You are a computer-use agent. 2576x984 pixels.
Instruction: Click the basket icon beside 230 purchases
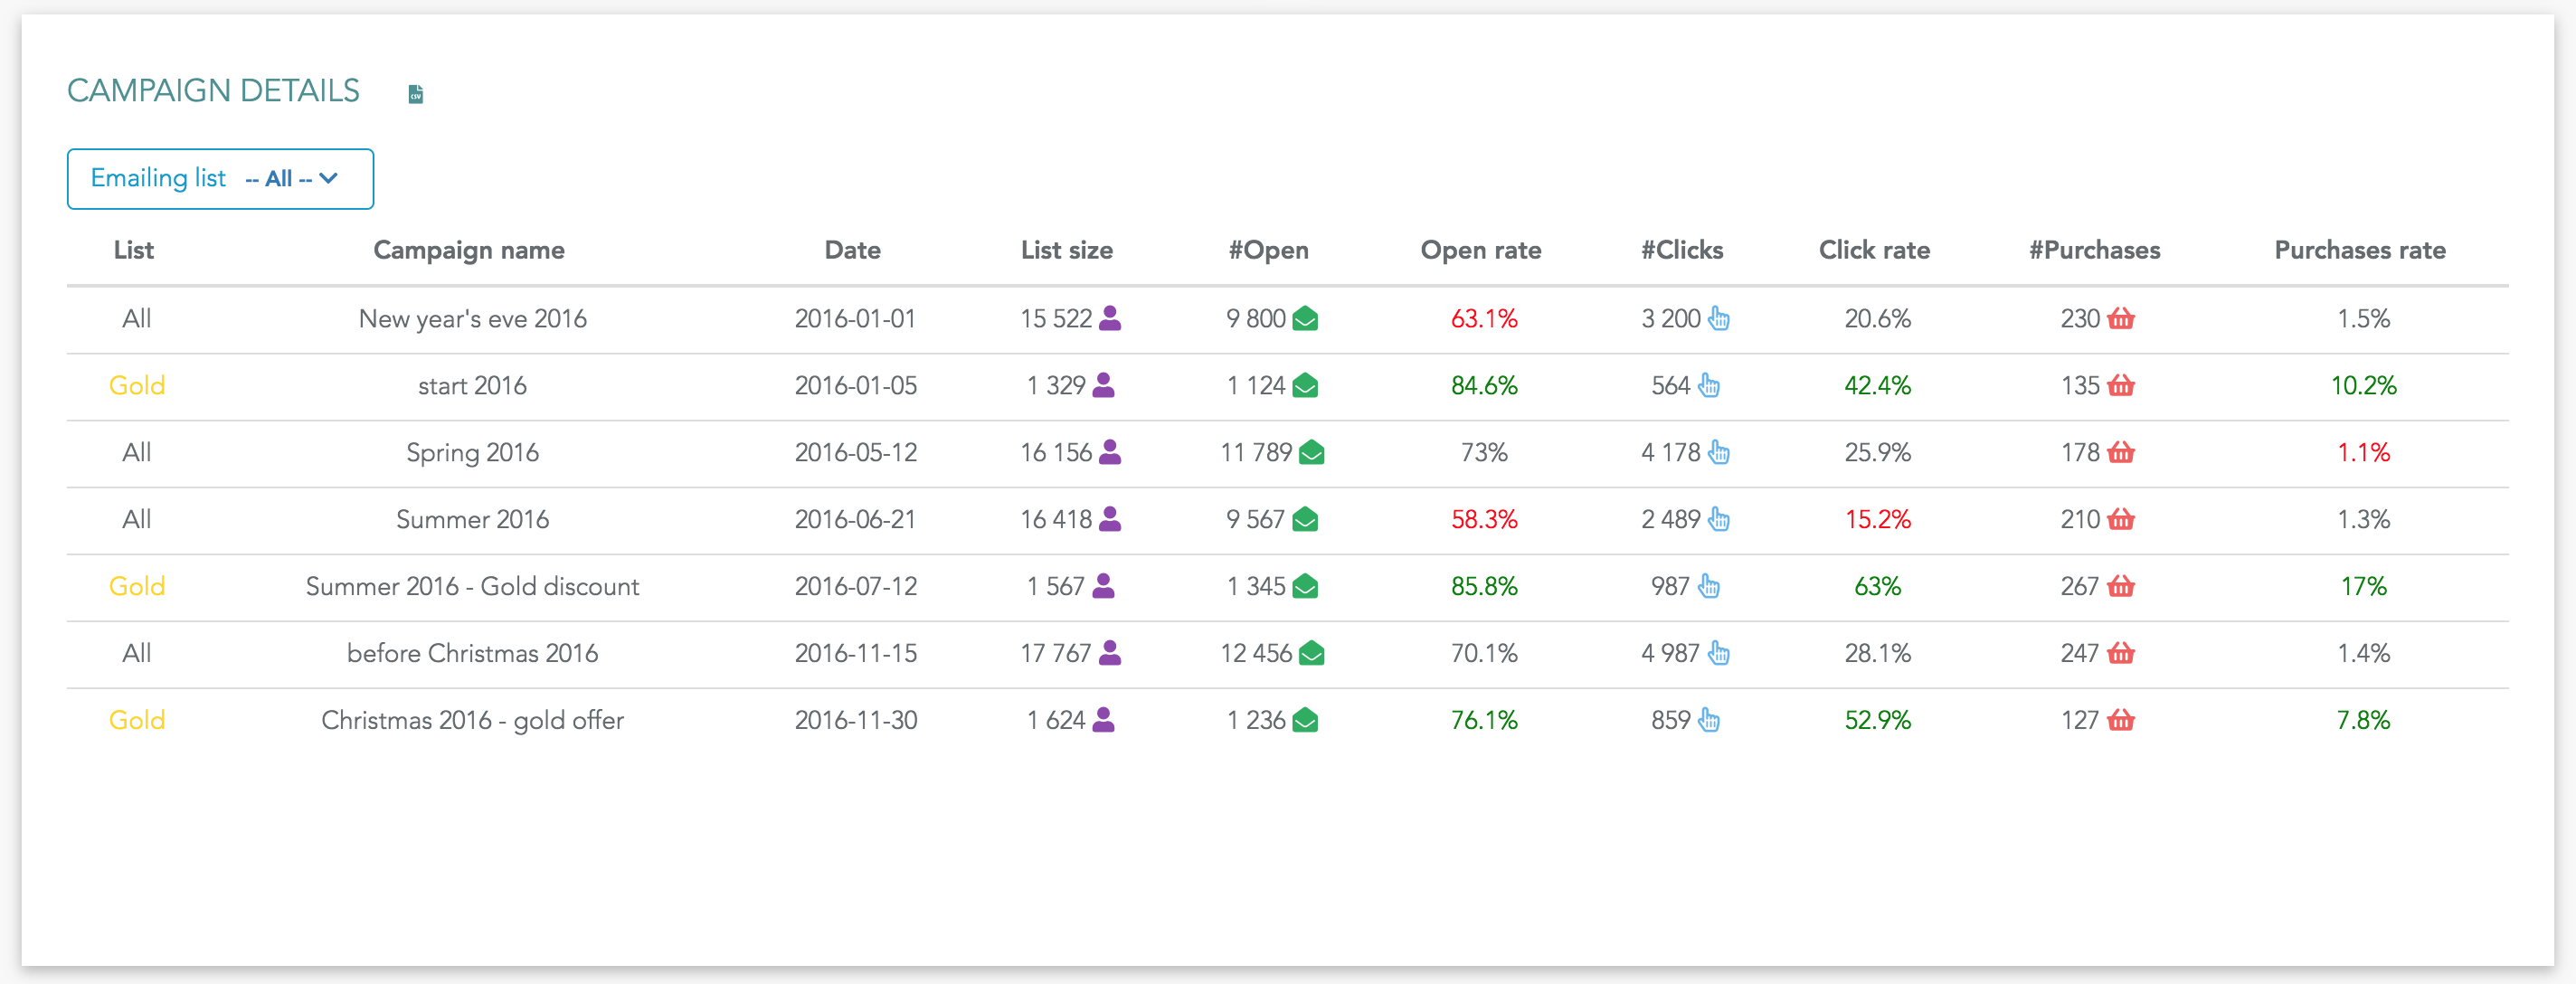coord(2121,318)
